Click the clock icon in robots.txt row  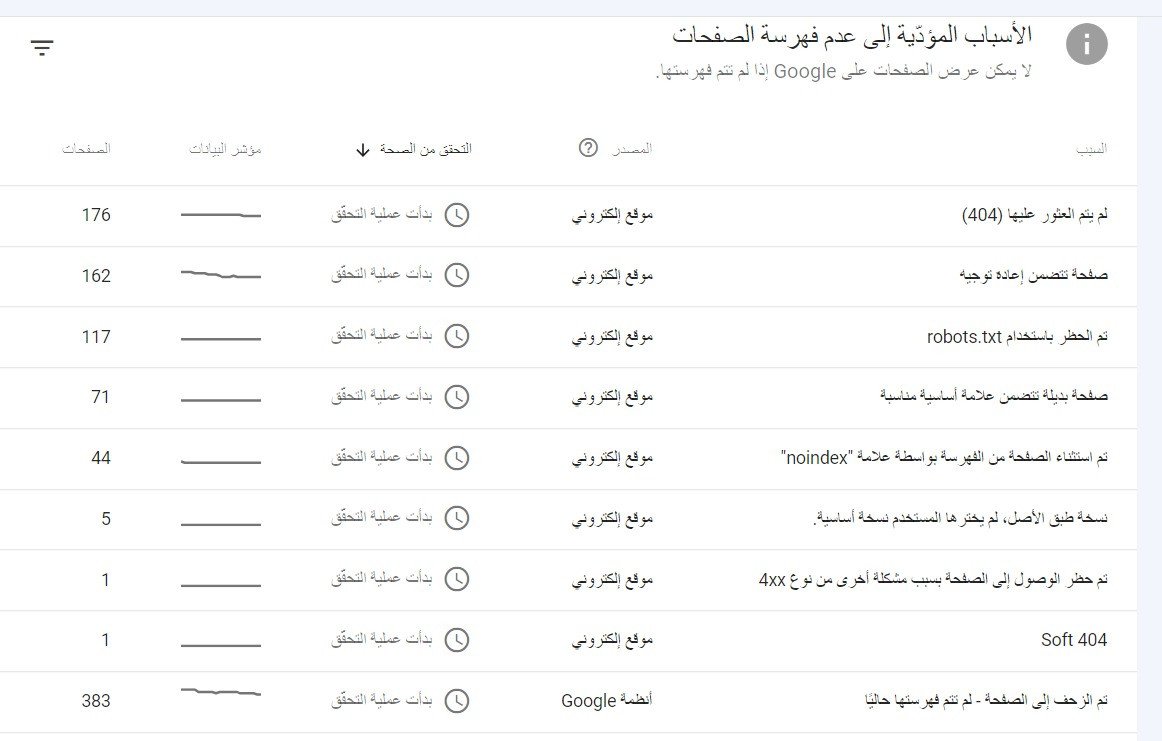click(x=456, y=337)
